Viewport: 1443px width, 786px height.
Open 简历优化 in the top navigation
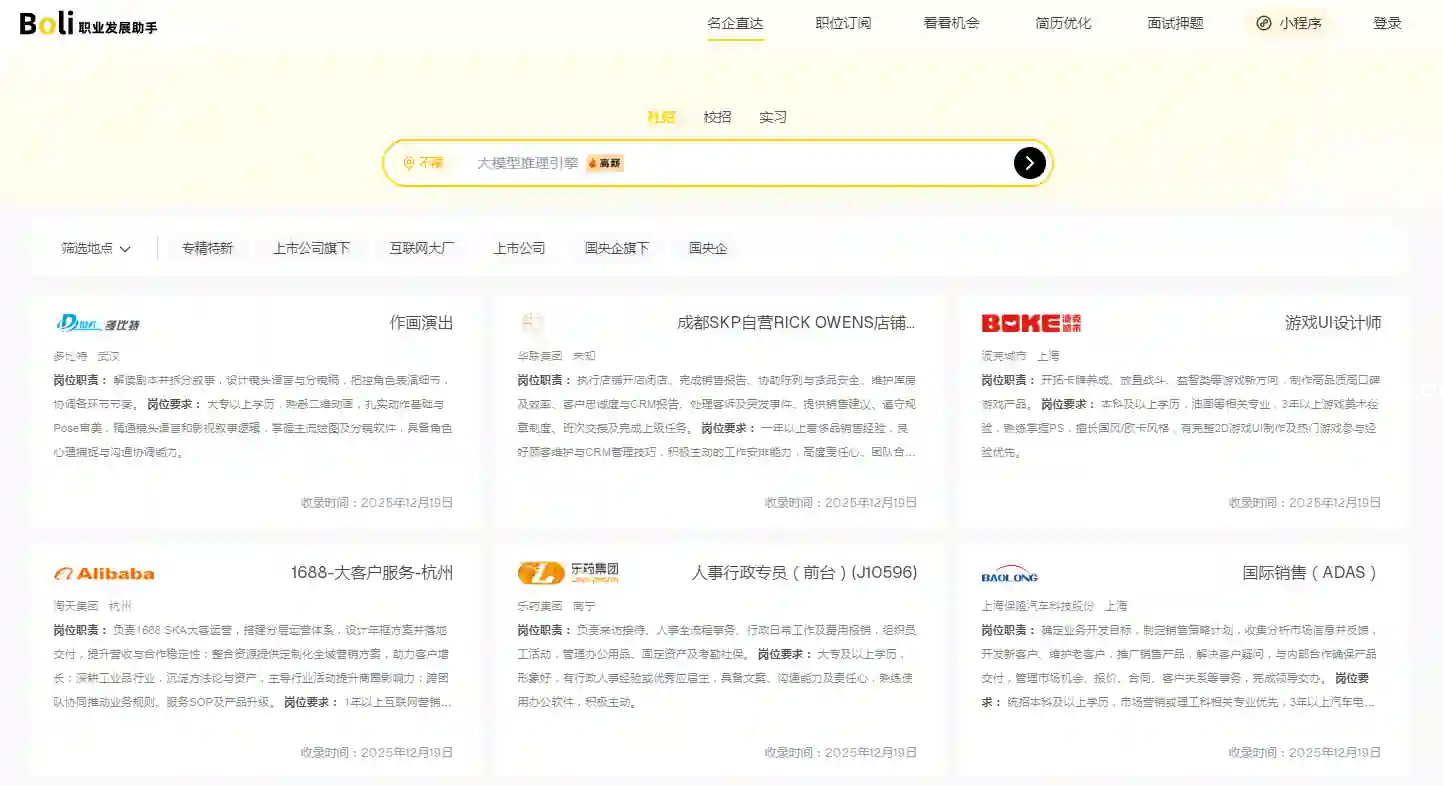[x=1063, y=23]
